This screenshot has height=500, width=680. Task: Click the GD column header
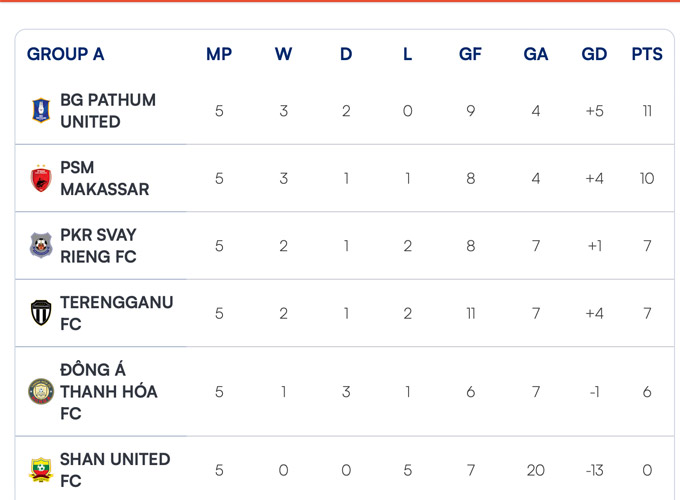(594, 54)
